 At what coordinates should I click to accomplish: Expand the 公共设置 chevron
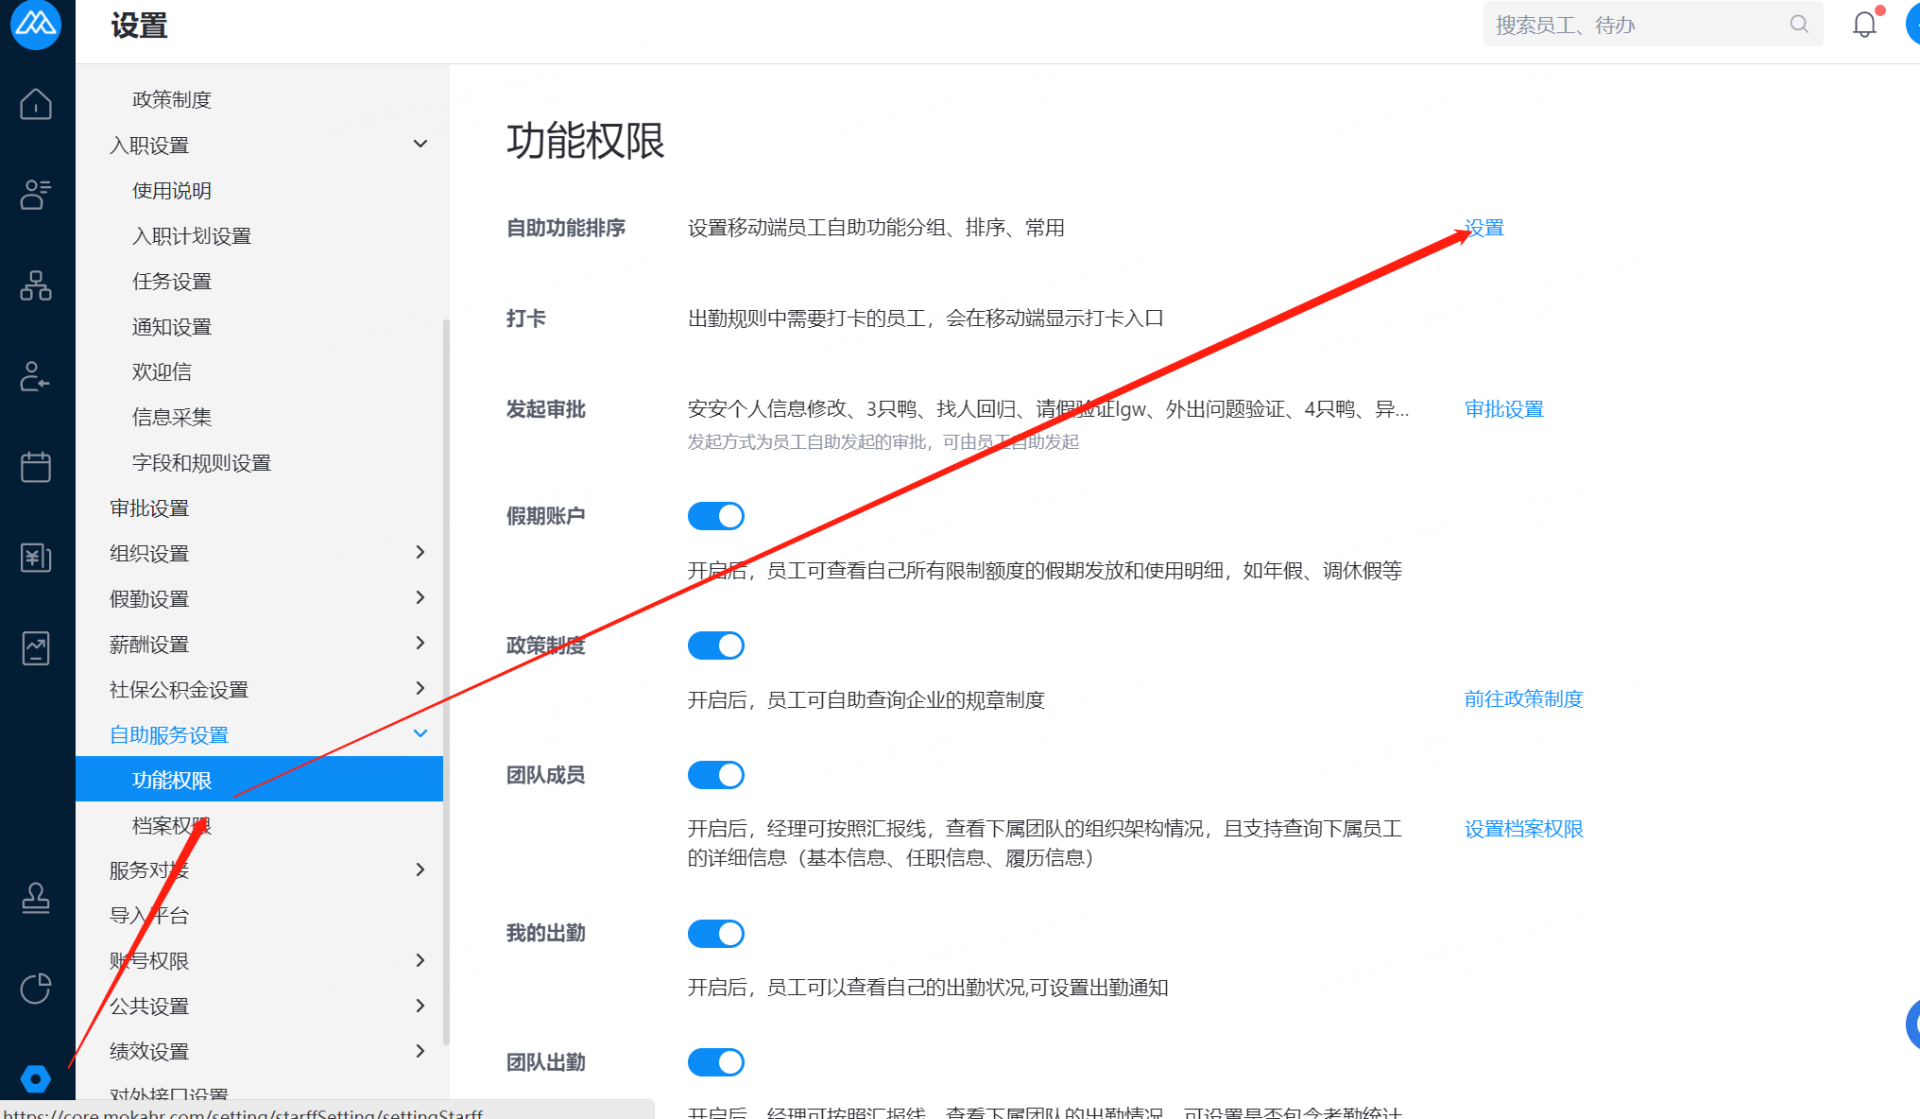(420, 1006)
